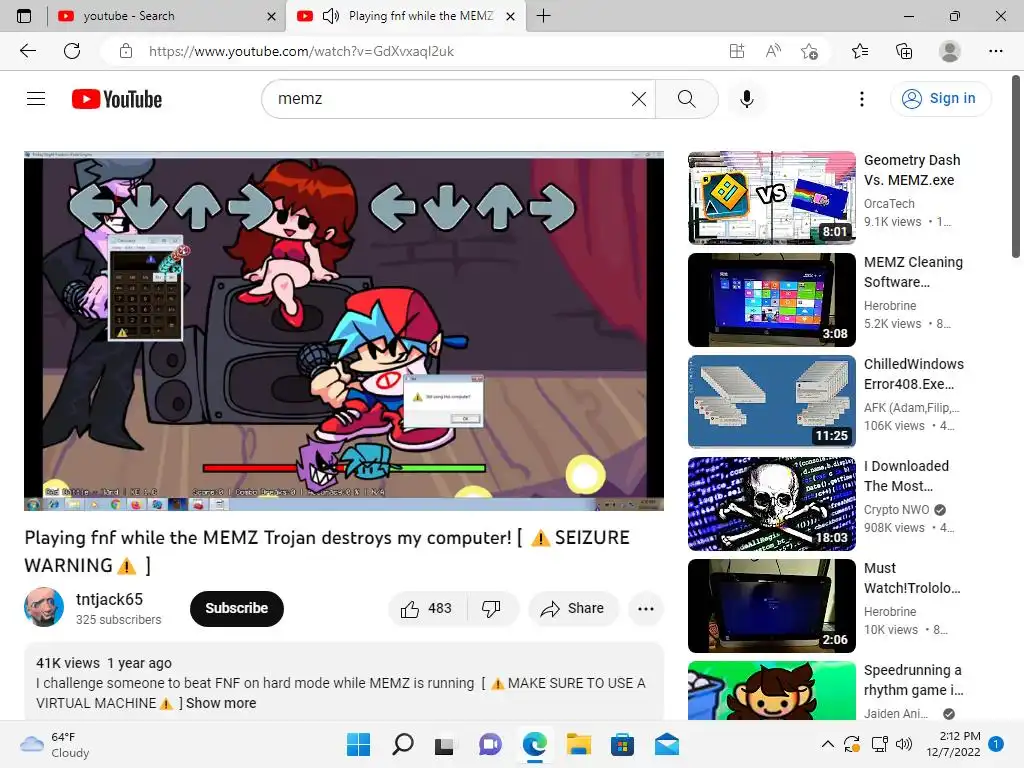The height and width of the screenshot is (768, 1024).
Task: Close the youtube - Search tab
Action: pyautogui.click(x=272, y=16)
